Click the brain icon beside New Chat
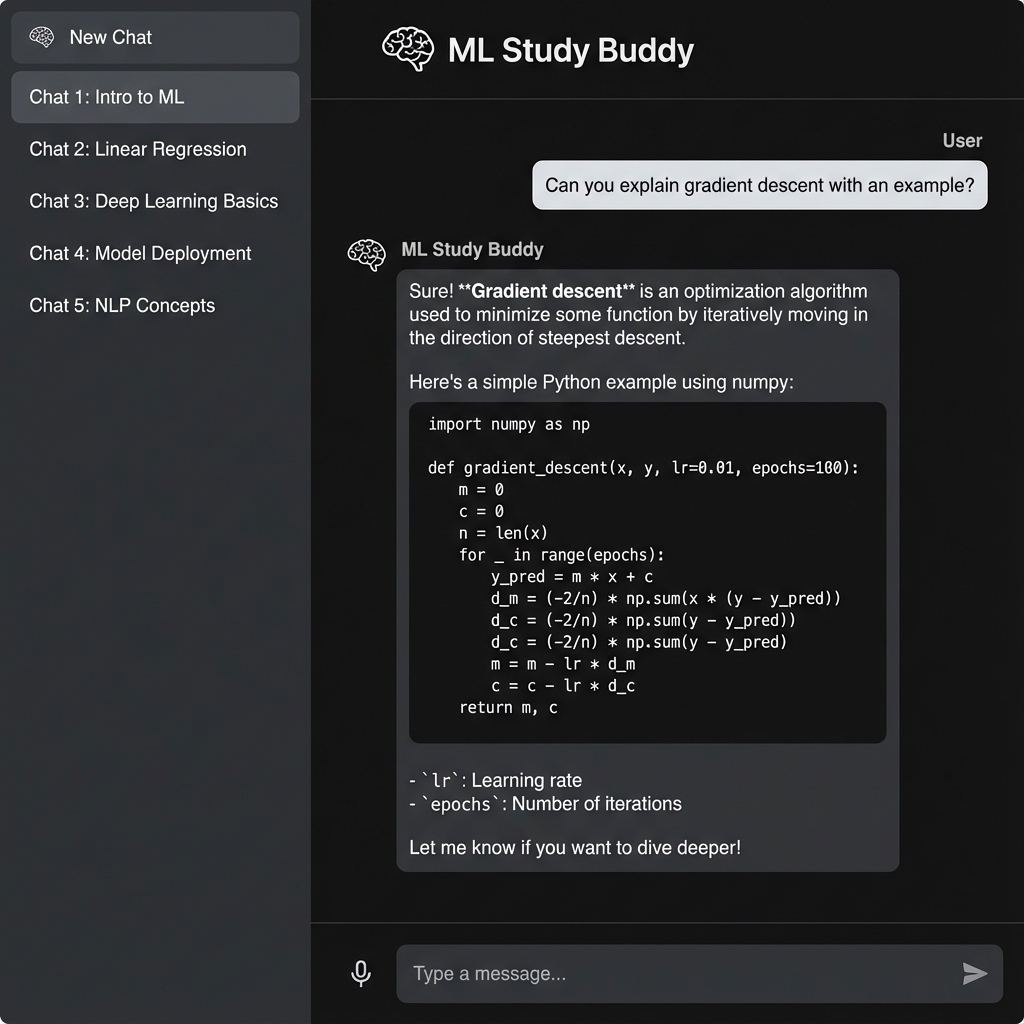Viewport: 1024px width, 1024px height. (x=42, y=38)
